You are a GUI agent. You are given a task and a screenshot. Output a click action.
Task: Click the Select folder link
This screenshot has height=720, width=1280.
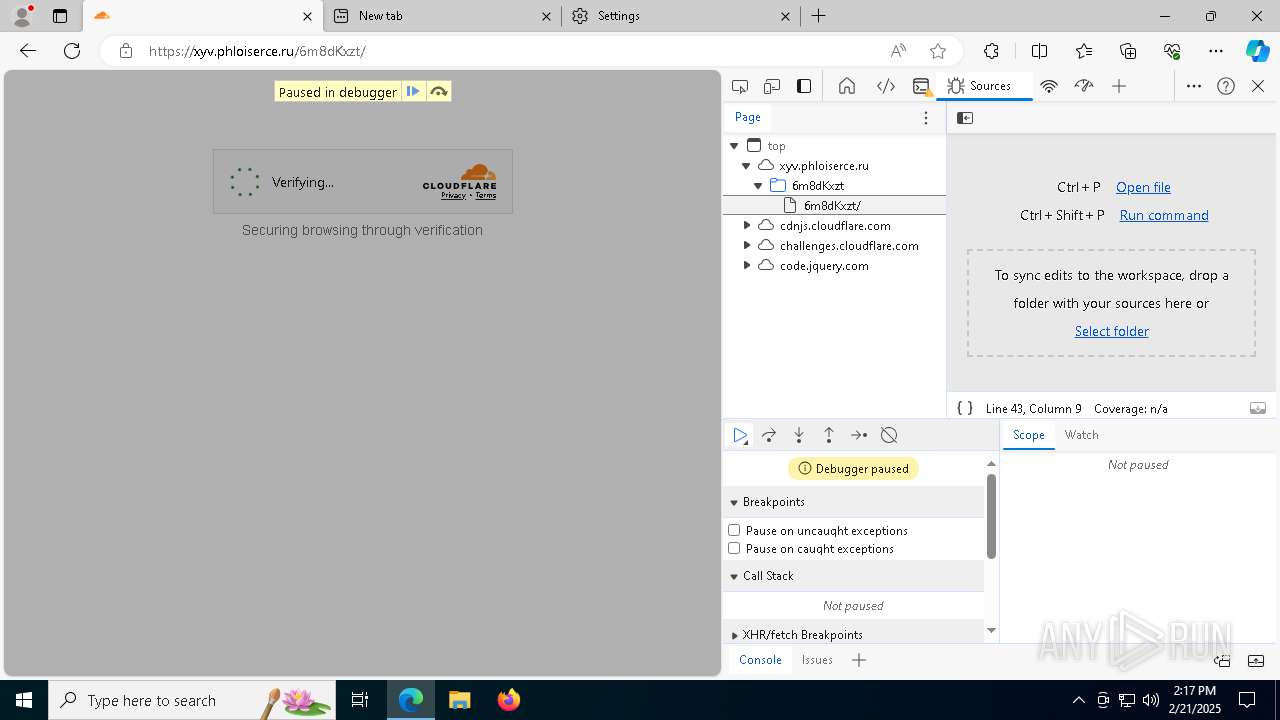1111,331
